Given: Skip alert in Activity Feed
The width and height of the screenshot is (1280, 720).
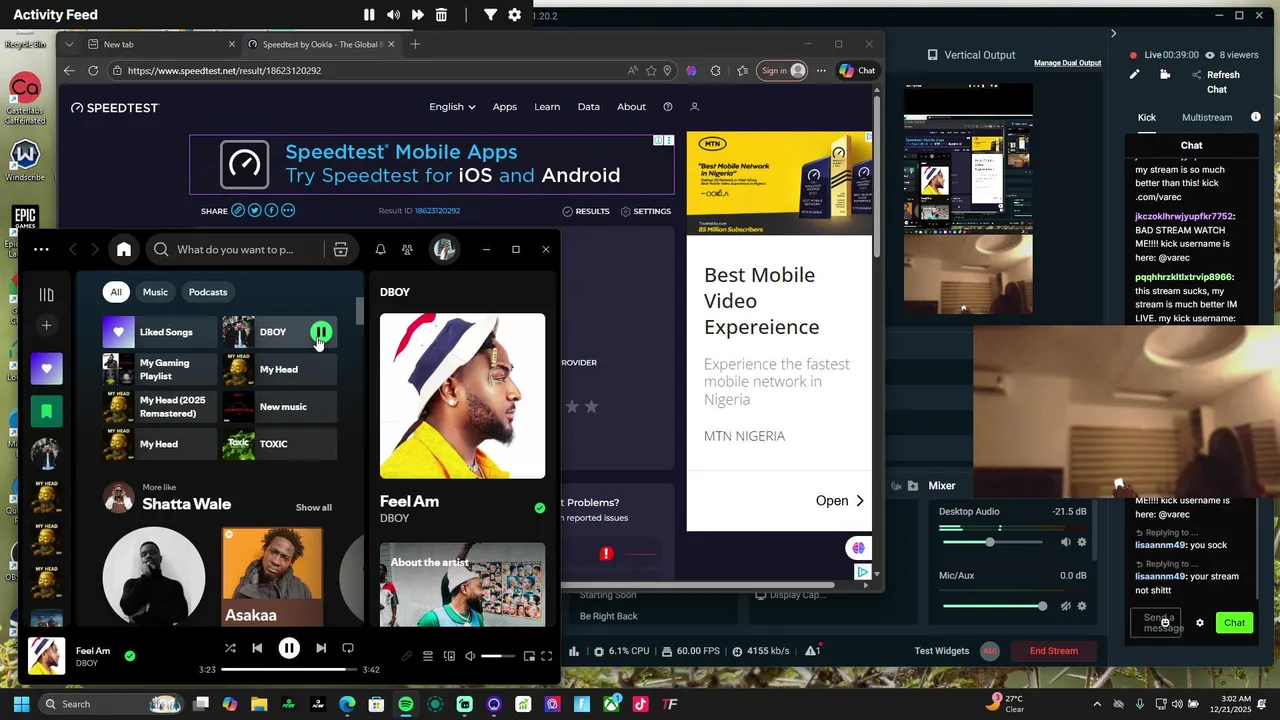Looking at the screenshot, I should coord(417,15).
